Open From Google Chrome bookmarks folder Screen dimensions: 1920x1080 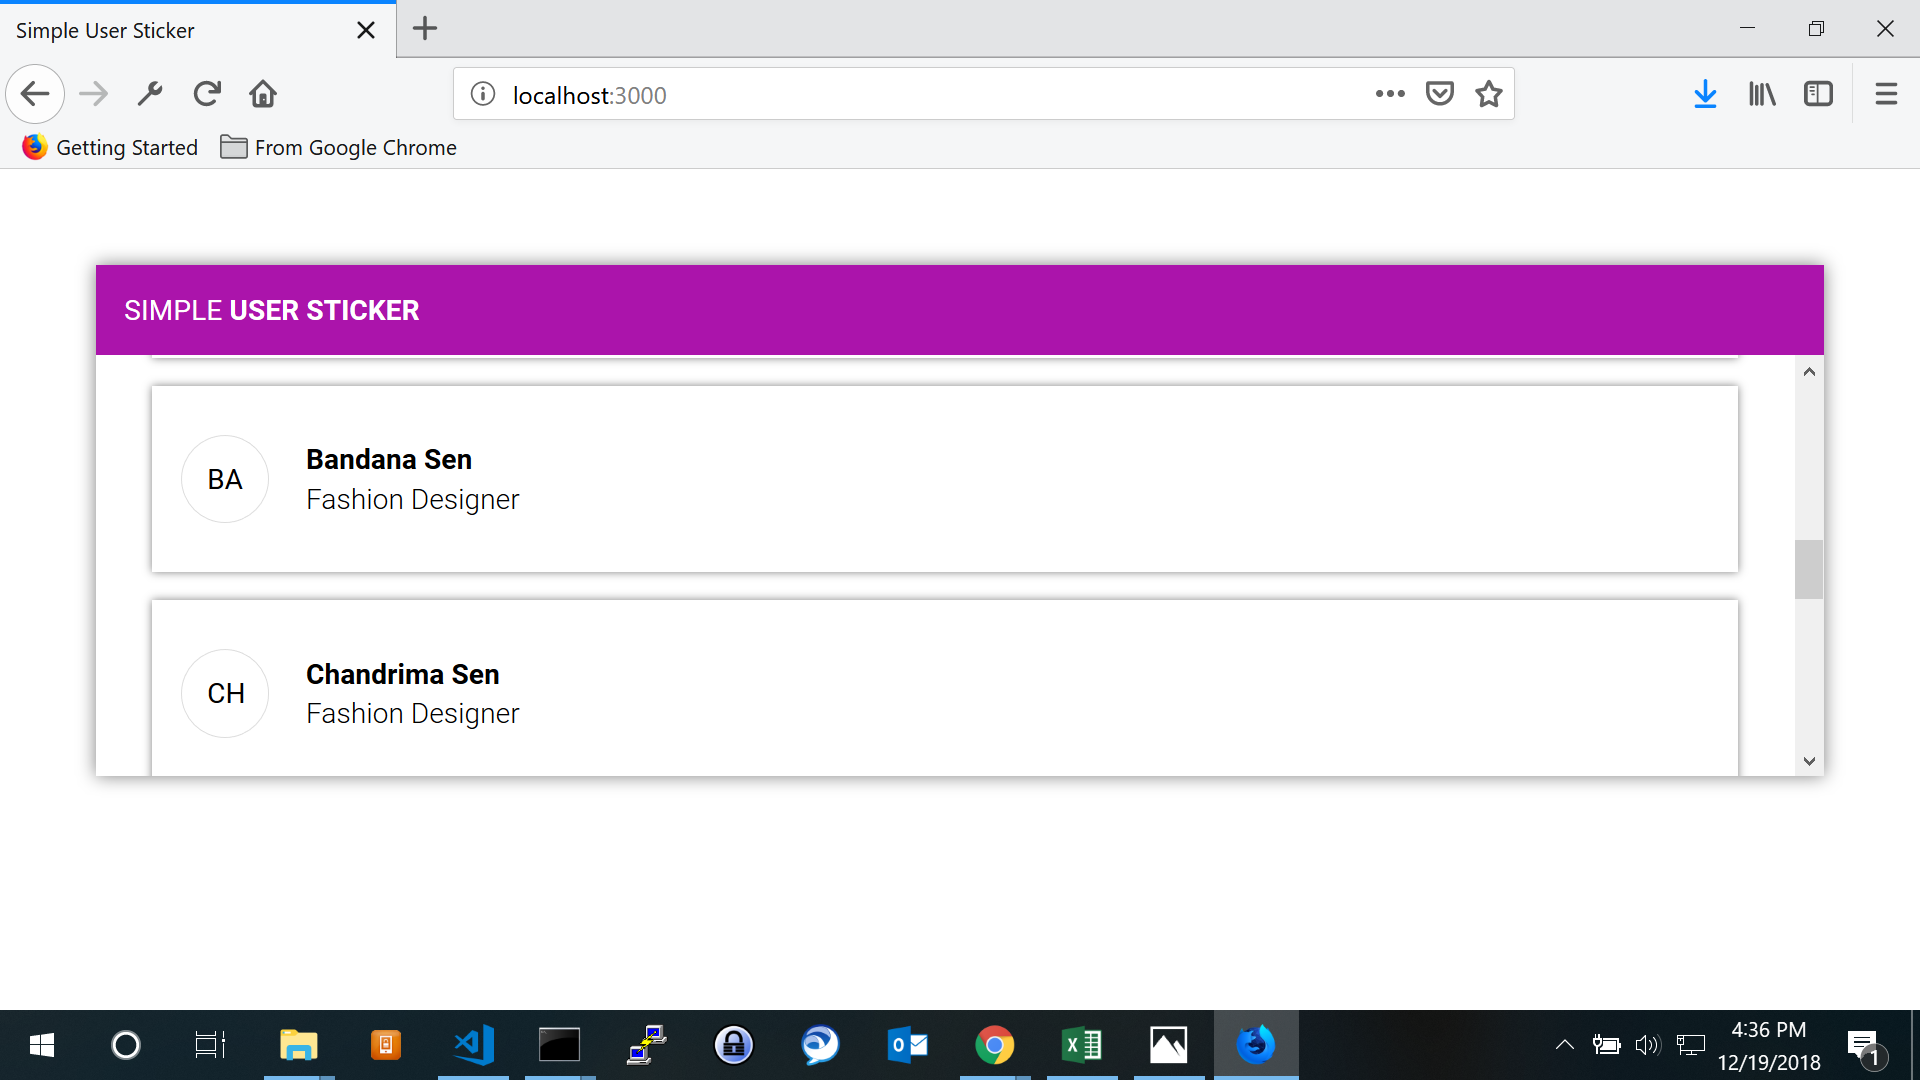[338, 148]
